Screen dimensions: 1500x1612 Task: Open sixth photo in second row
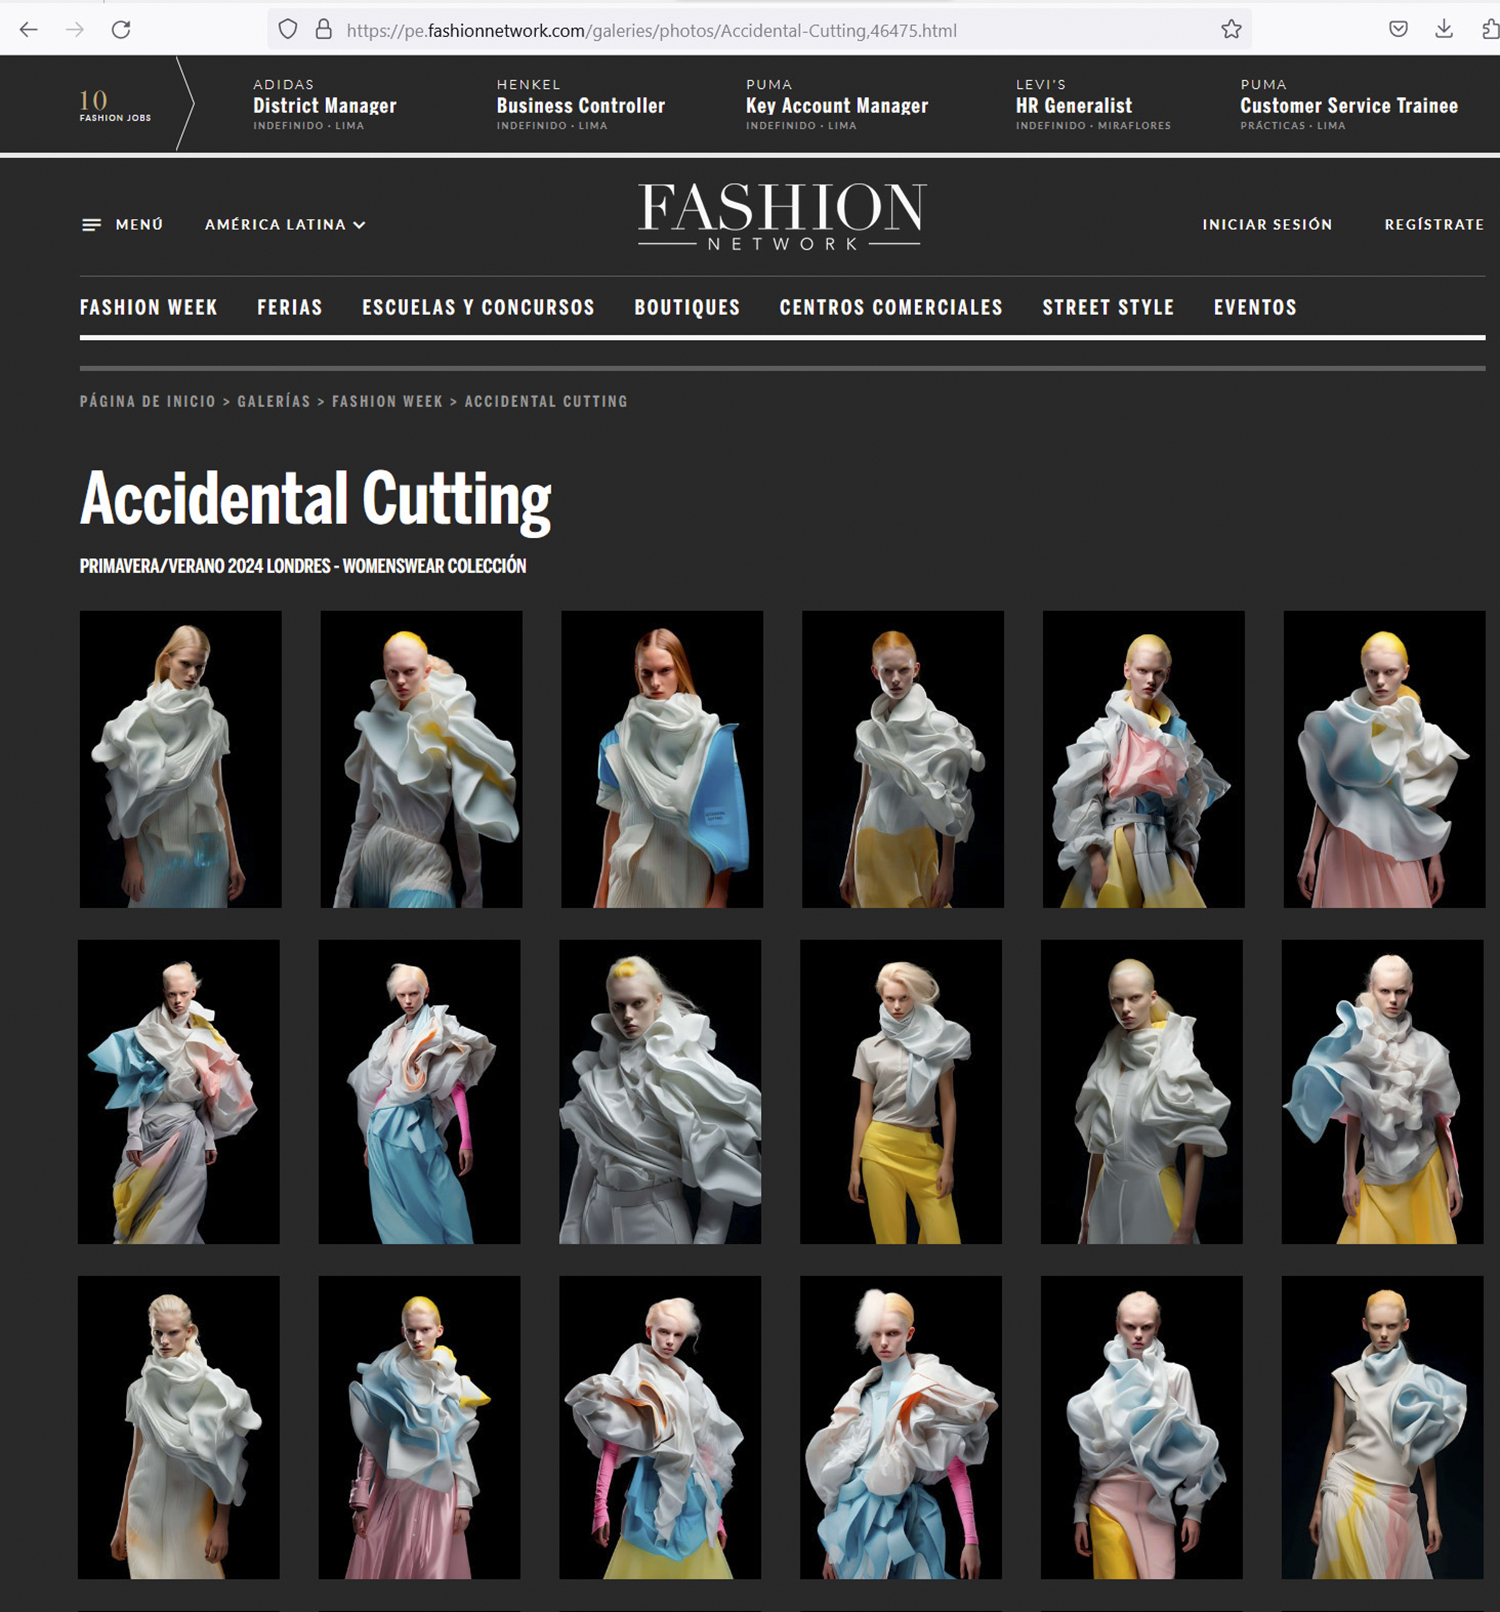pos(1383,1091)
